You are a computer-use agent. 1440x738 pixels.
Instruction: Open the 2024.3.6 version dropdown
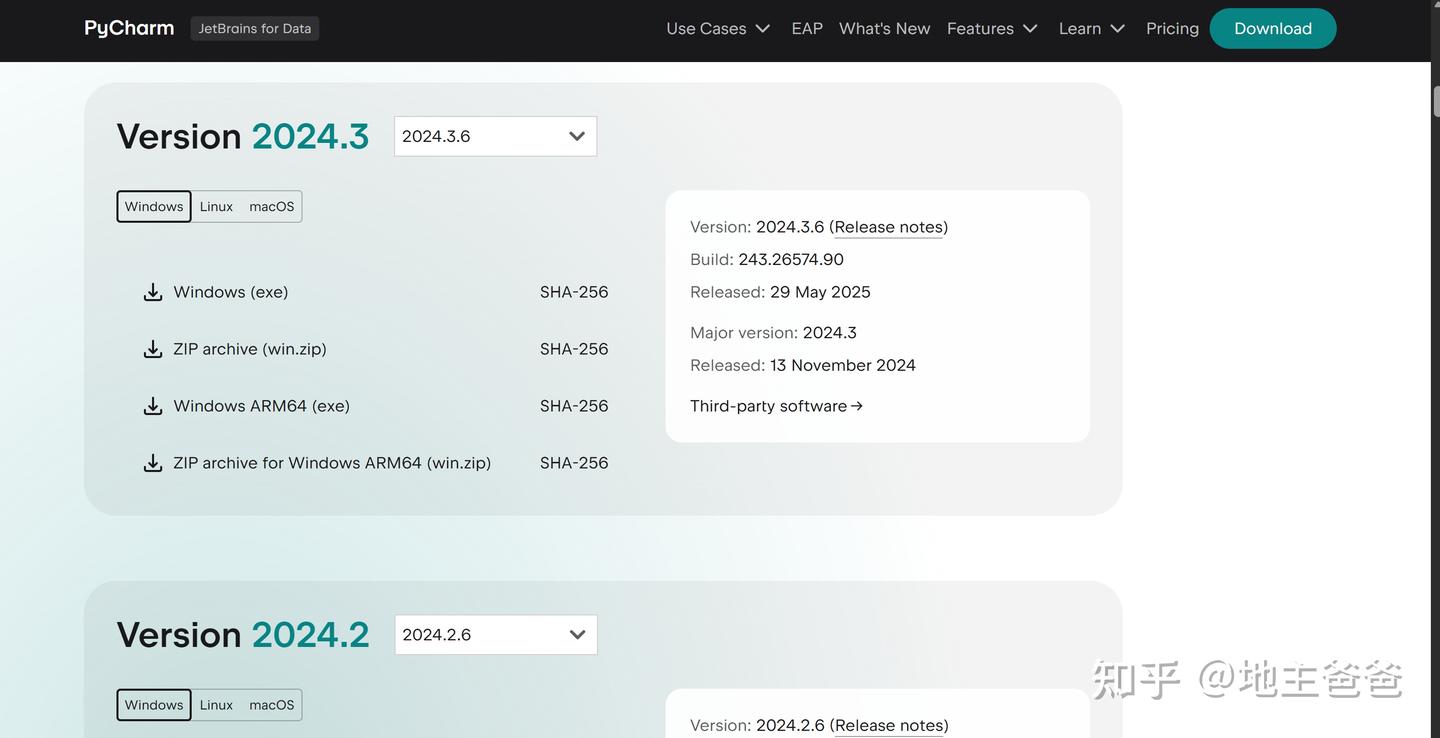tap(495, 136)
